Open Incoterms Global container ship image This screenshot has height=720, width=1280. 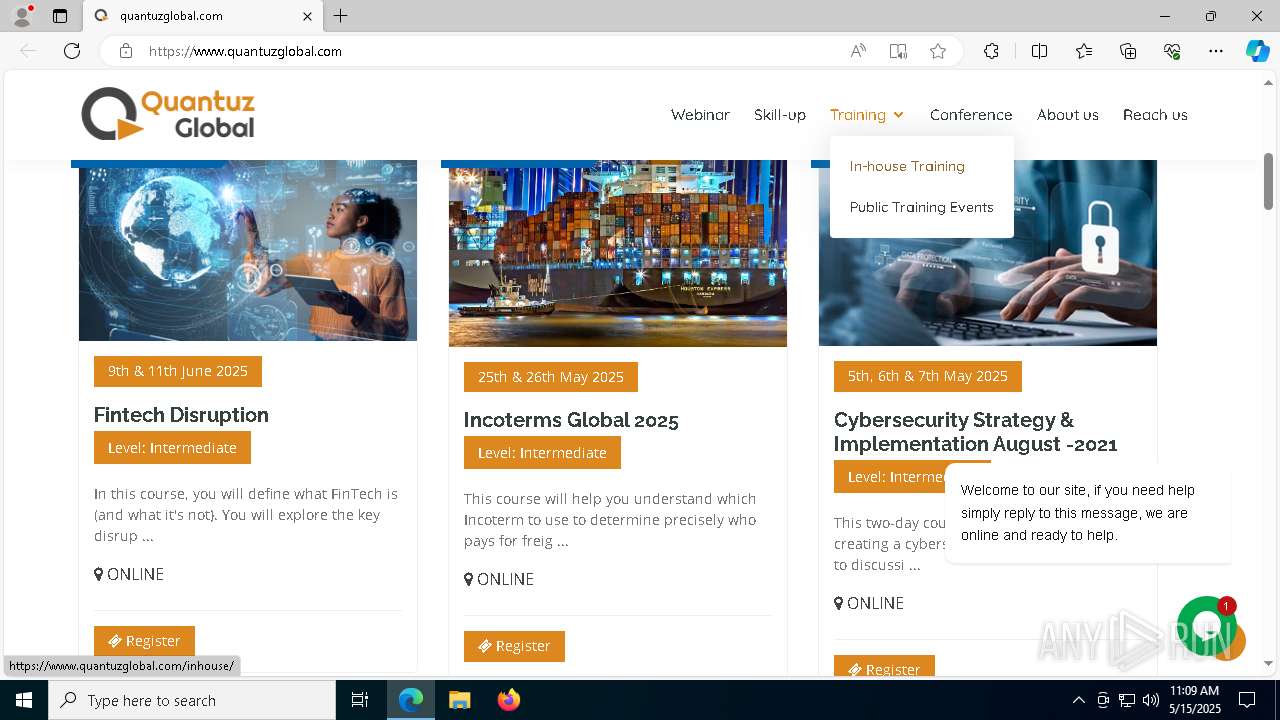pos(618,253)
